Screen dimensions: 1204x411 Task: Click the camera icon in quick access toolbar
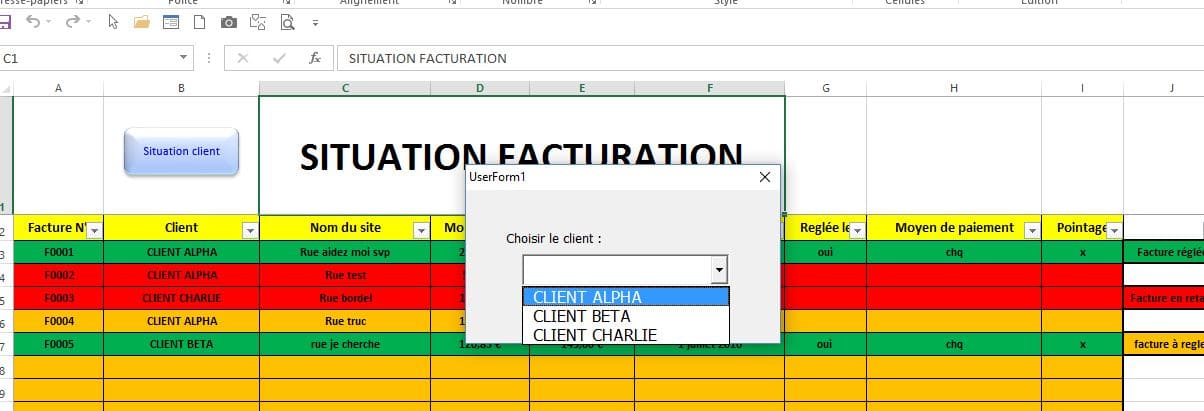tap(229, 21)
